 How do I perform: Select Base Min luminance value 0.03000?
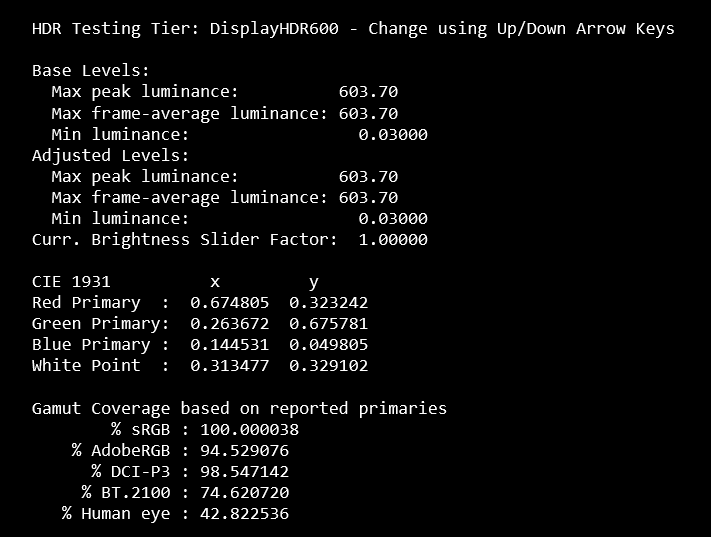(393, 135)
